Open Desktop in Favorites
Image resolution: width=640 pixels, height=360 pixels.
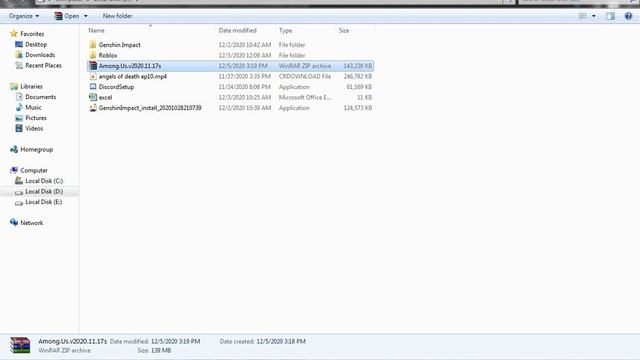pyautogui.click(x=36, y=44)
